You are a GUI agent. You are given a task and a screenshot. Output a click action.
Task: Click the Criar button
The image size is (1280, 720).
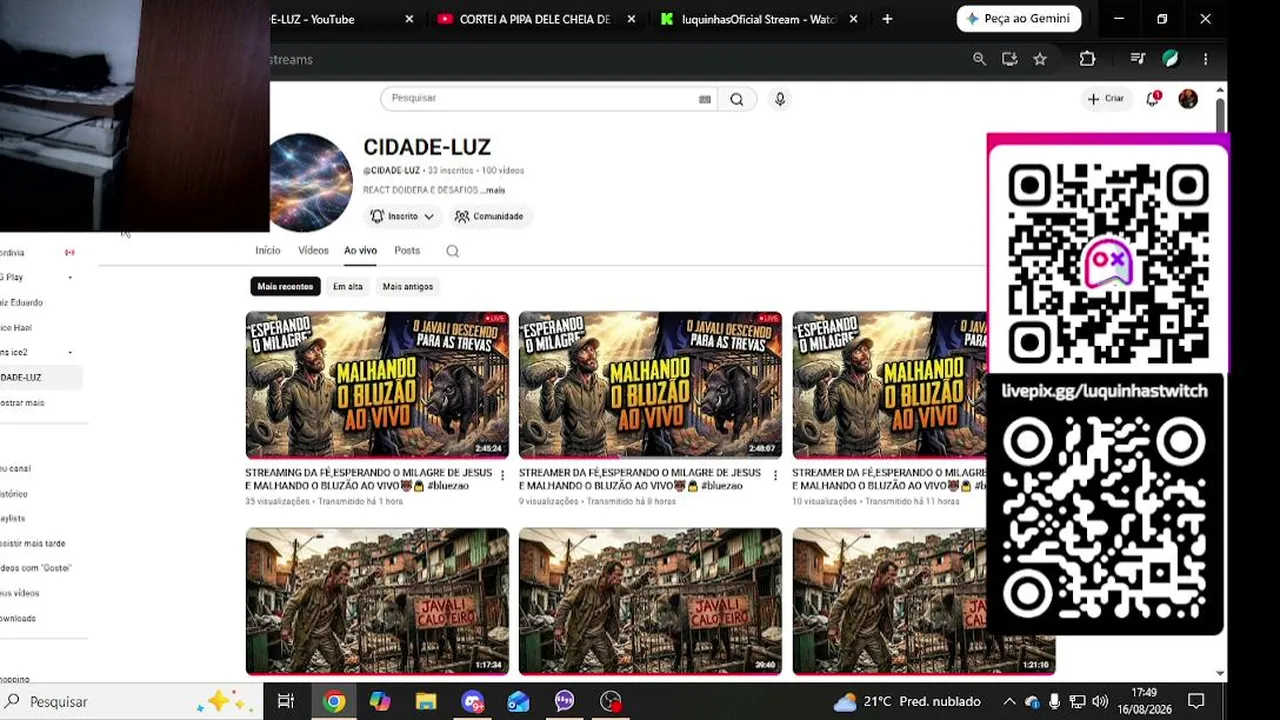click(1106, 99)
